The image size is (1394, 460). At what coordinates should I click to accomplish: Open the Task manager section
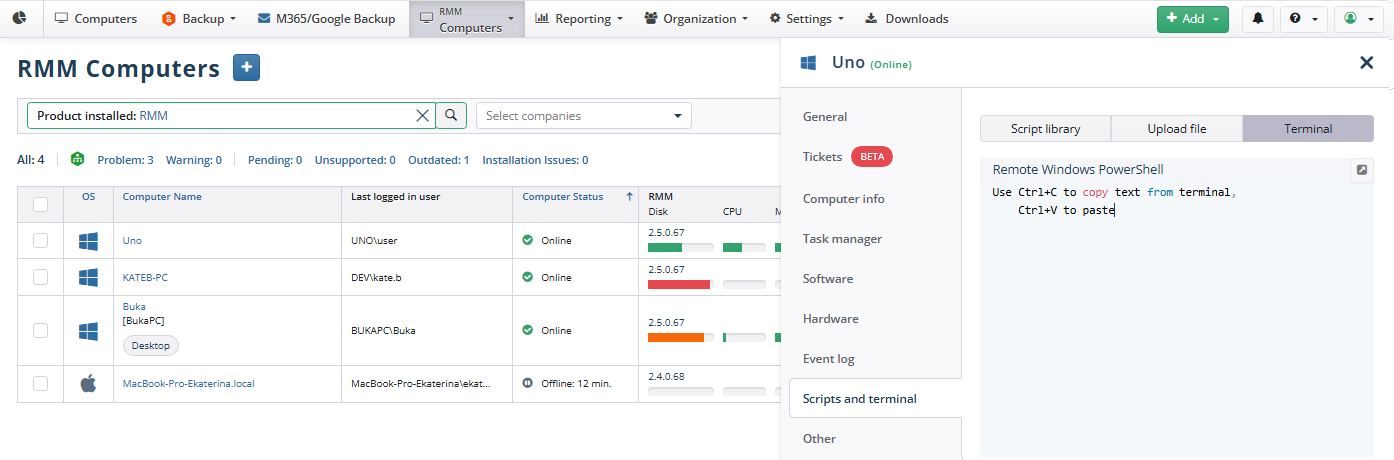pyautogui.click(x=842, y=239)
